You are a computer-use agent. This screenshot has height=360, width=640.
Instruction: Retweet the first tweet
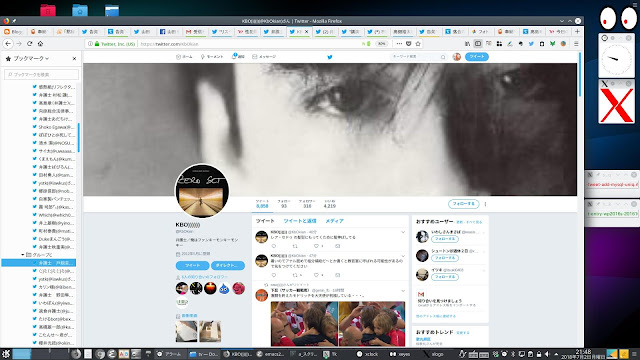(295, 246)
